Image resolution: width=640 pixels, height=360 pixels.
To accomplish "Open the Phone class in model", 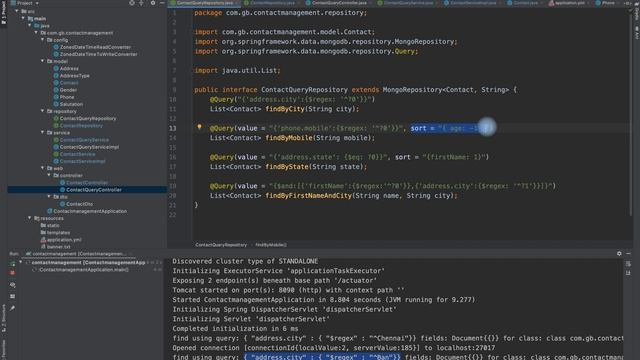I will (67, 97).
